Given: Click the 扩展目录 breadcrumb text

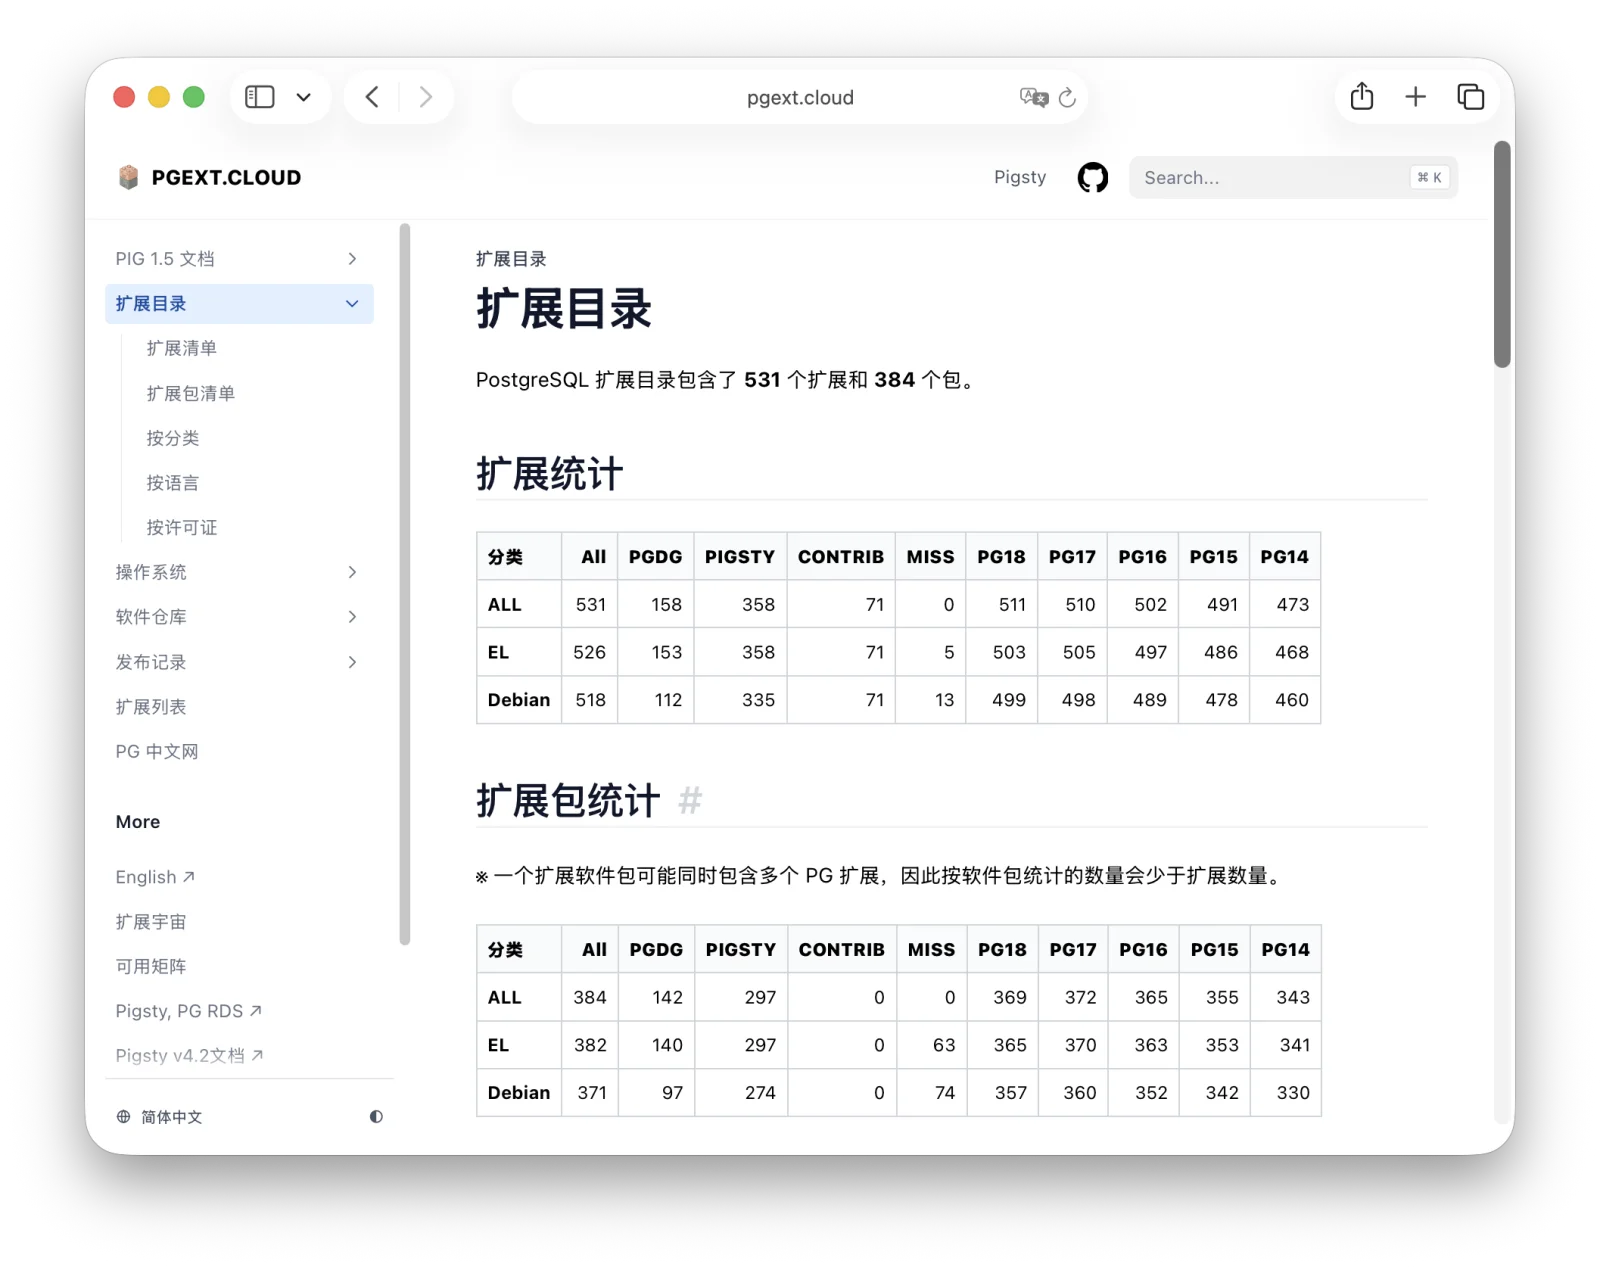Looking at the screenshot, I should coord(511,259).
